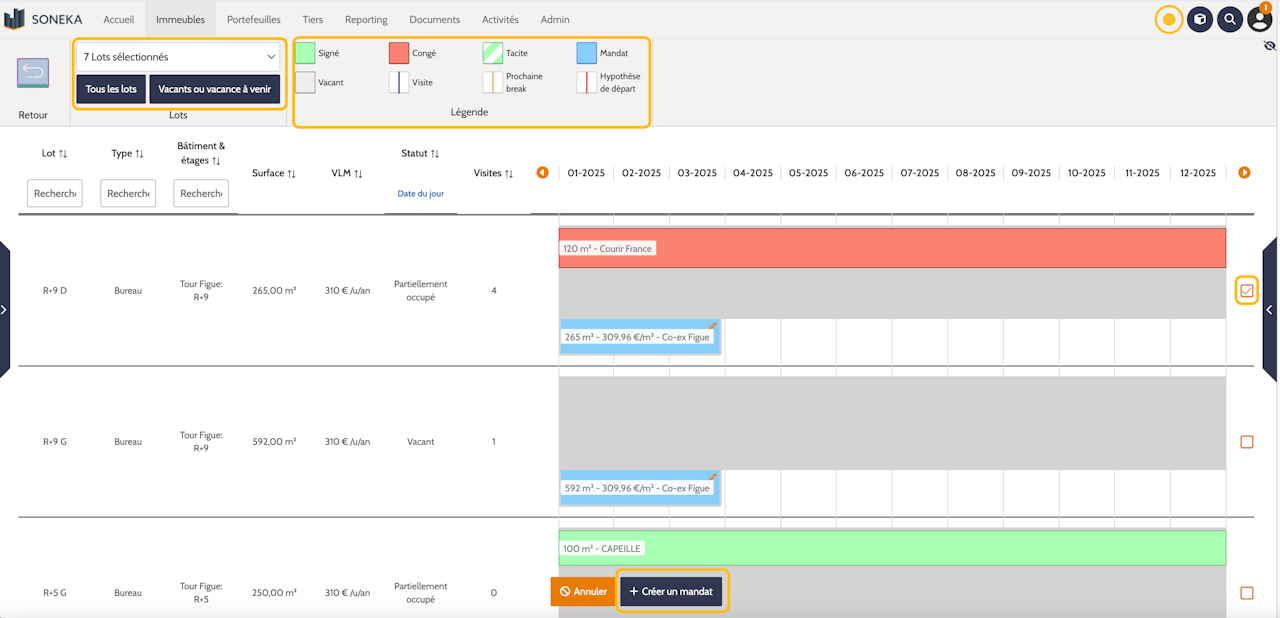Expand the left side panel chevron
Image resolution: width=1280 pixels, height=618 pixels.
click(4, 310)
